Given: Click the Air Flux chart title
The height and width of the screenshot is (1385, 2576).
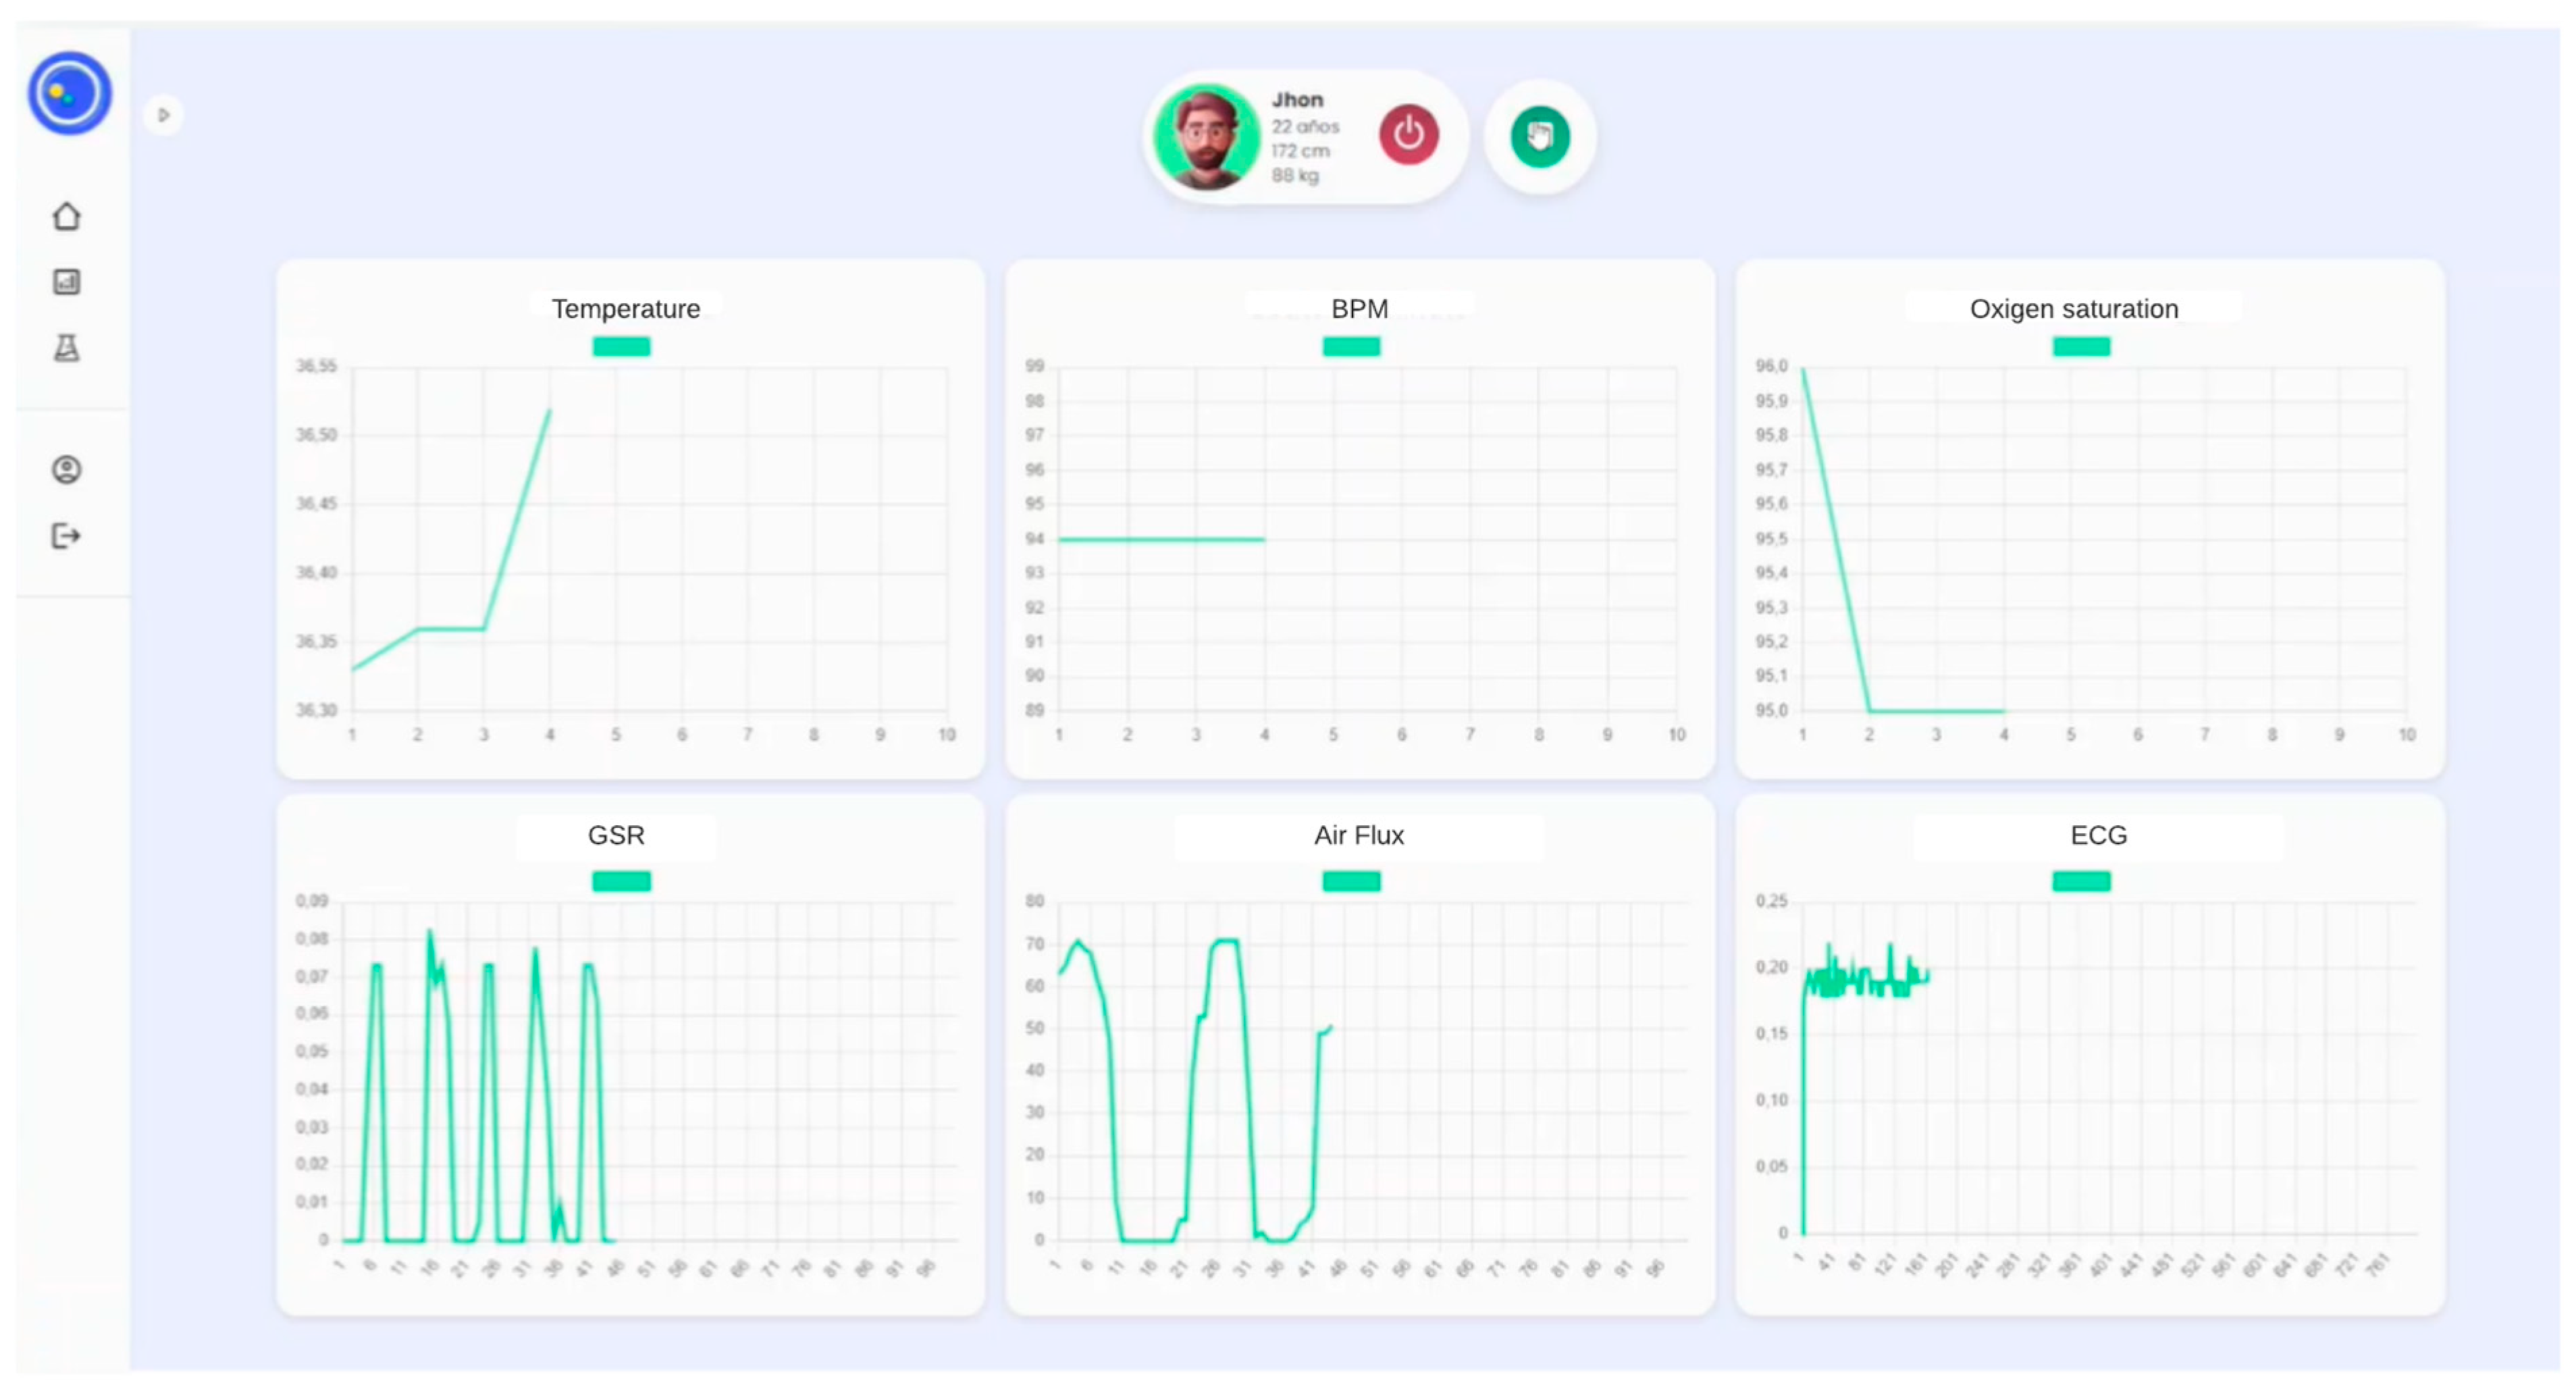Looking at the screenshot, I should 1358,835.
